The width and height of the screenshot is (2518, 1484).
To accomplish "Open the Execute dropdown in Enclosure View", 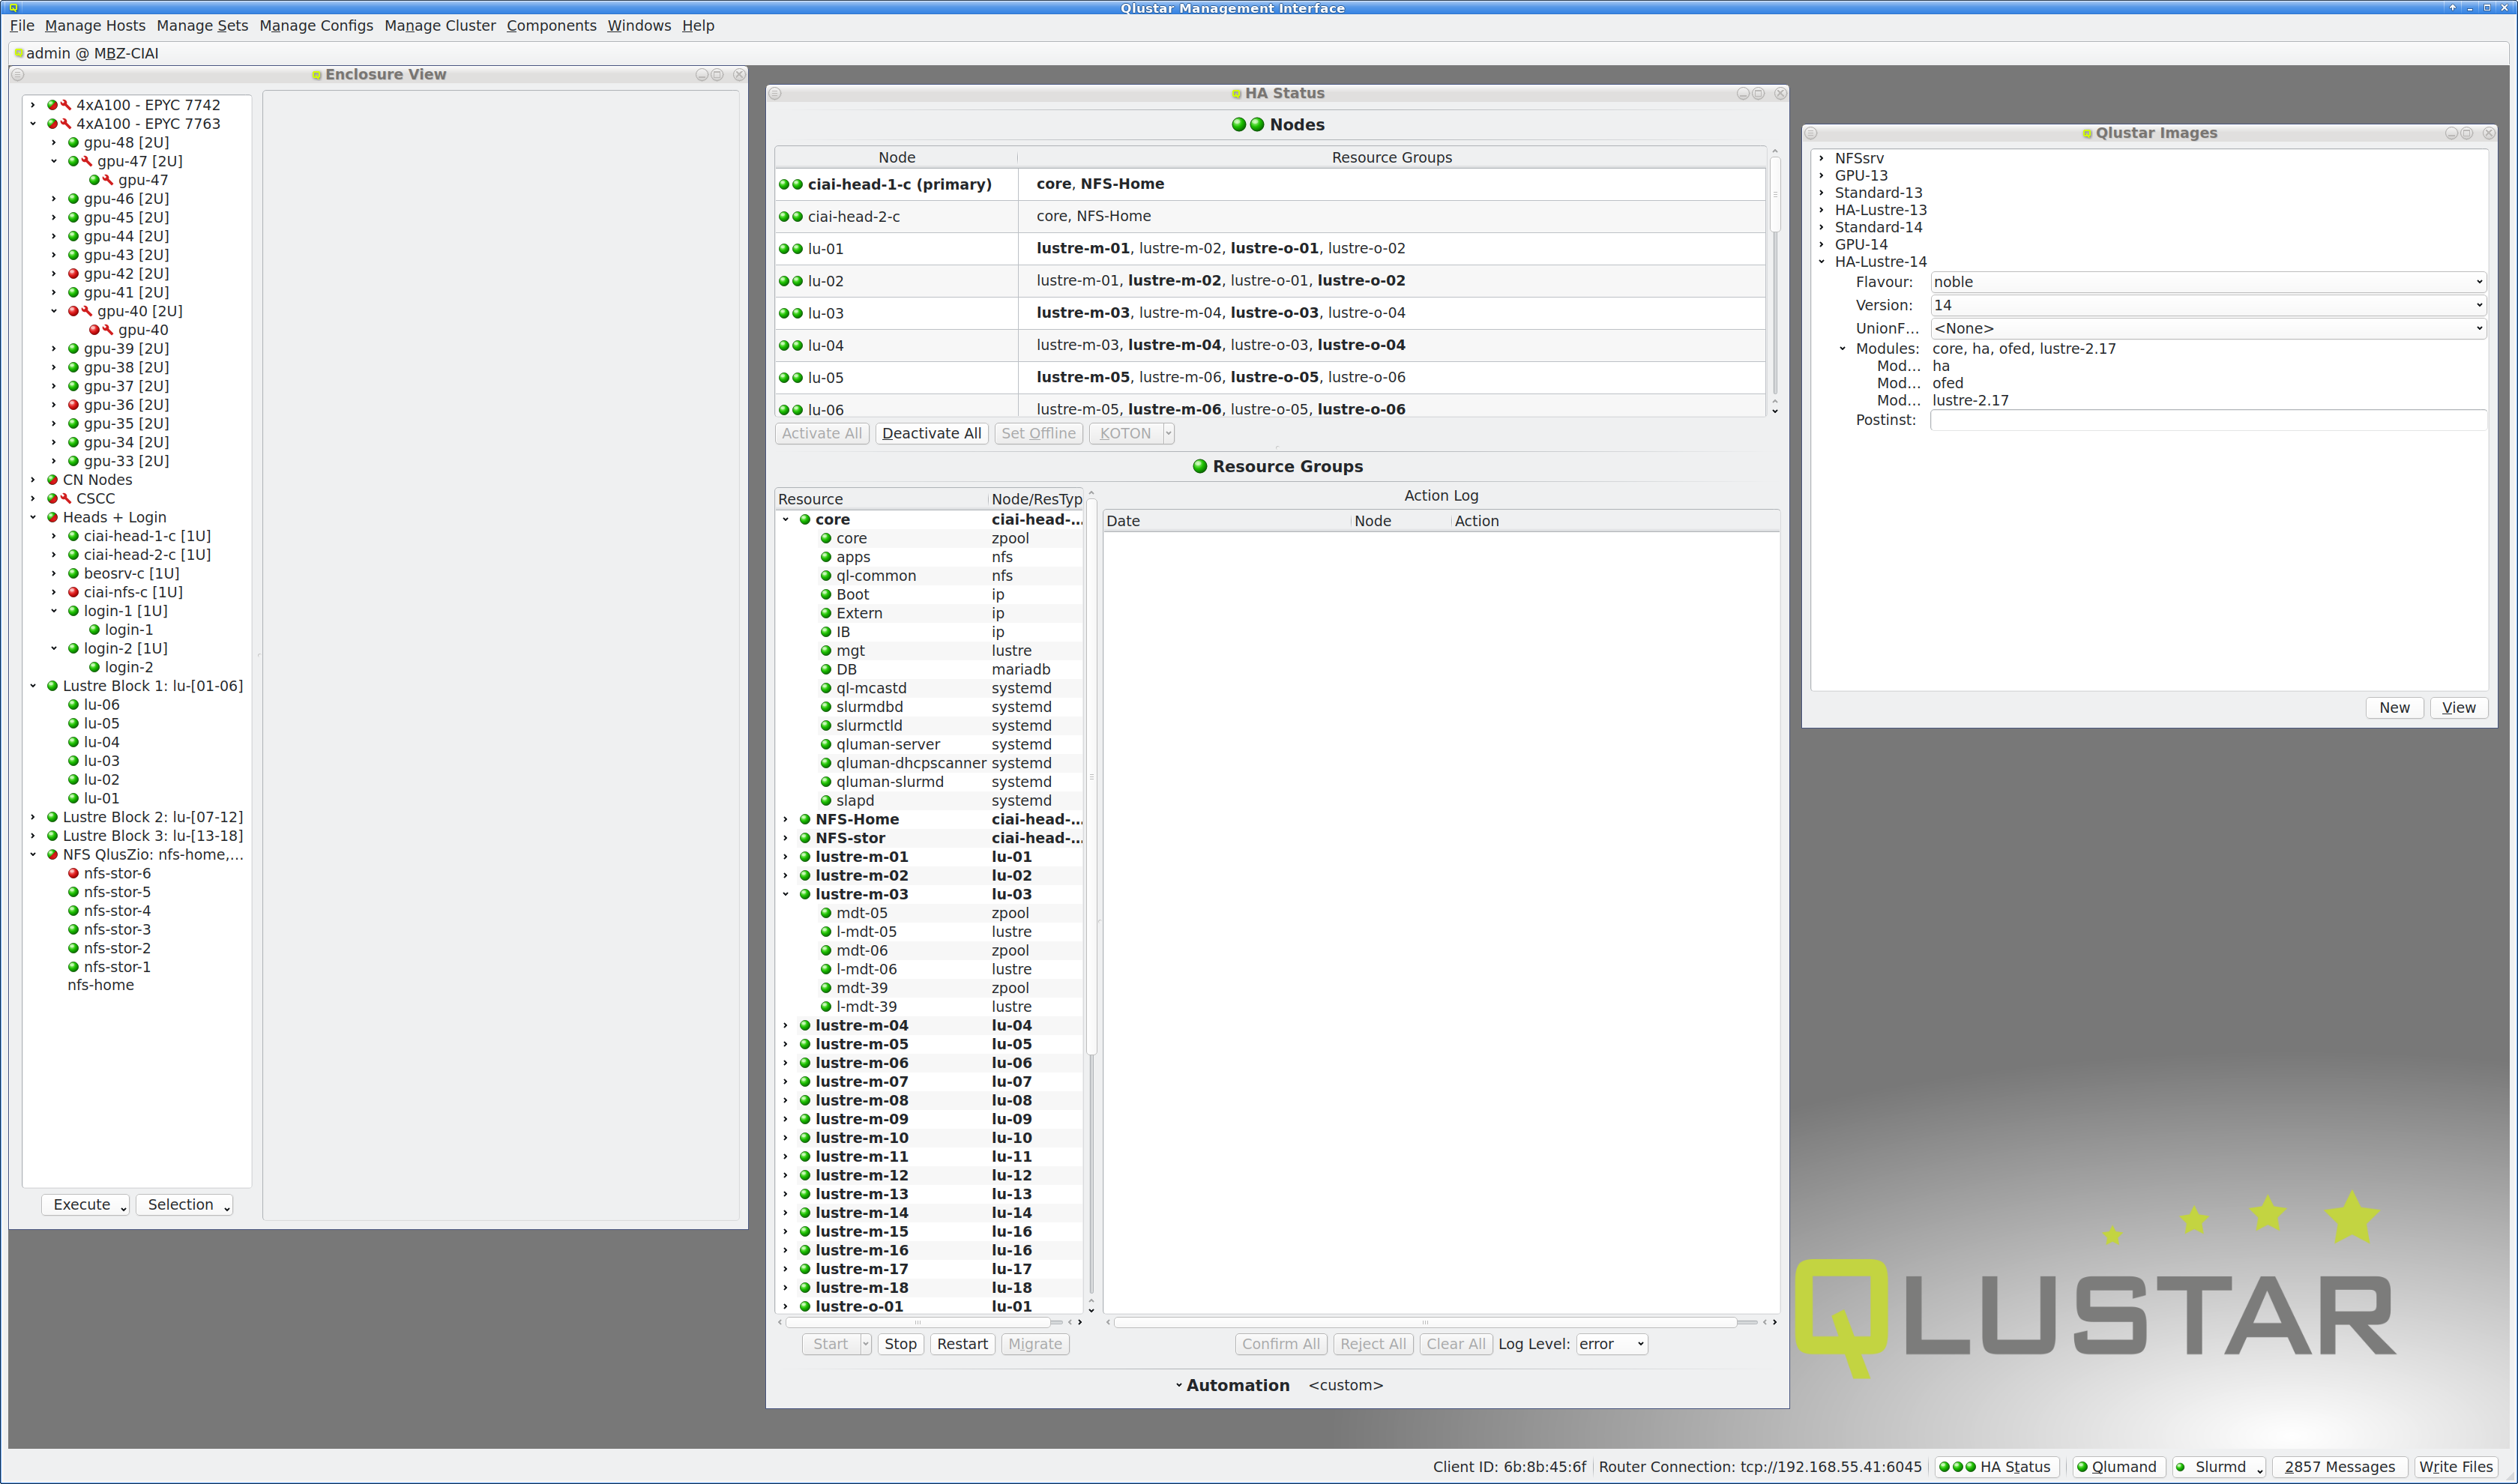I will (86, 1204).
